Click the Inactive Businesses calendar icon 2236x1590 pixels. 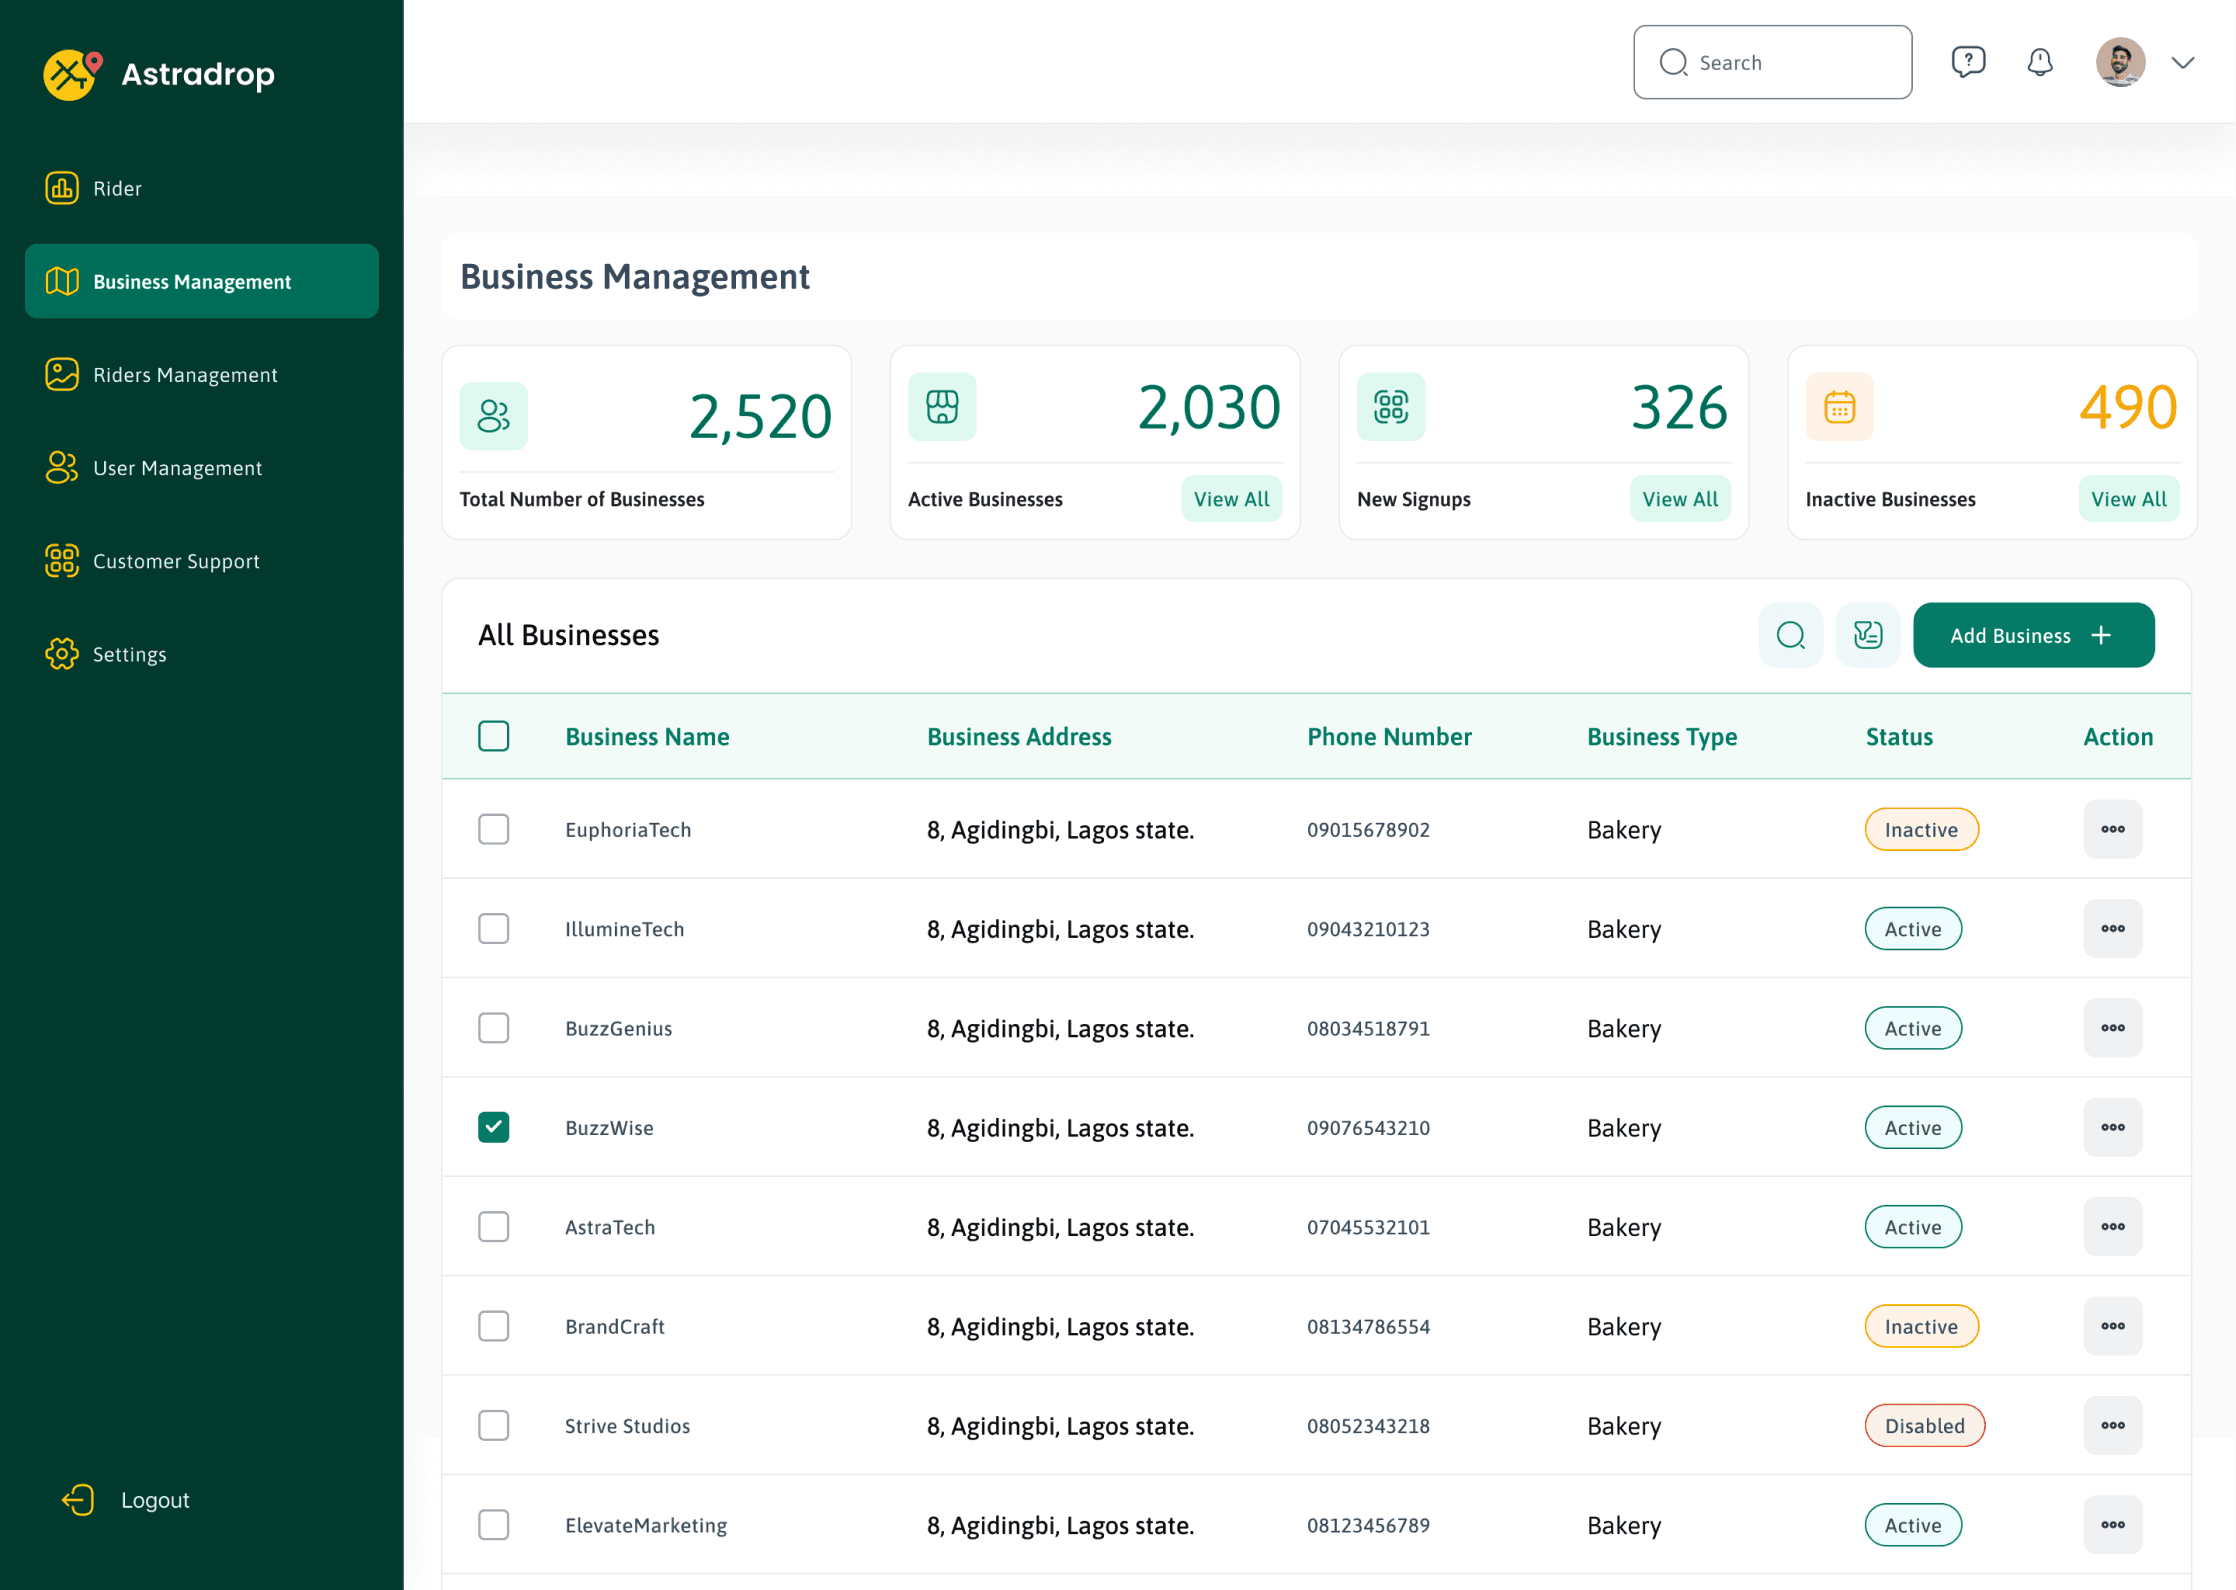tap(1839, 407)
